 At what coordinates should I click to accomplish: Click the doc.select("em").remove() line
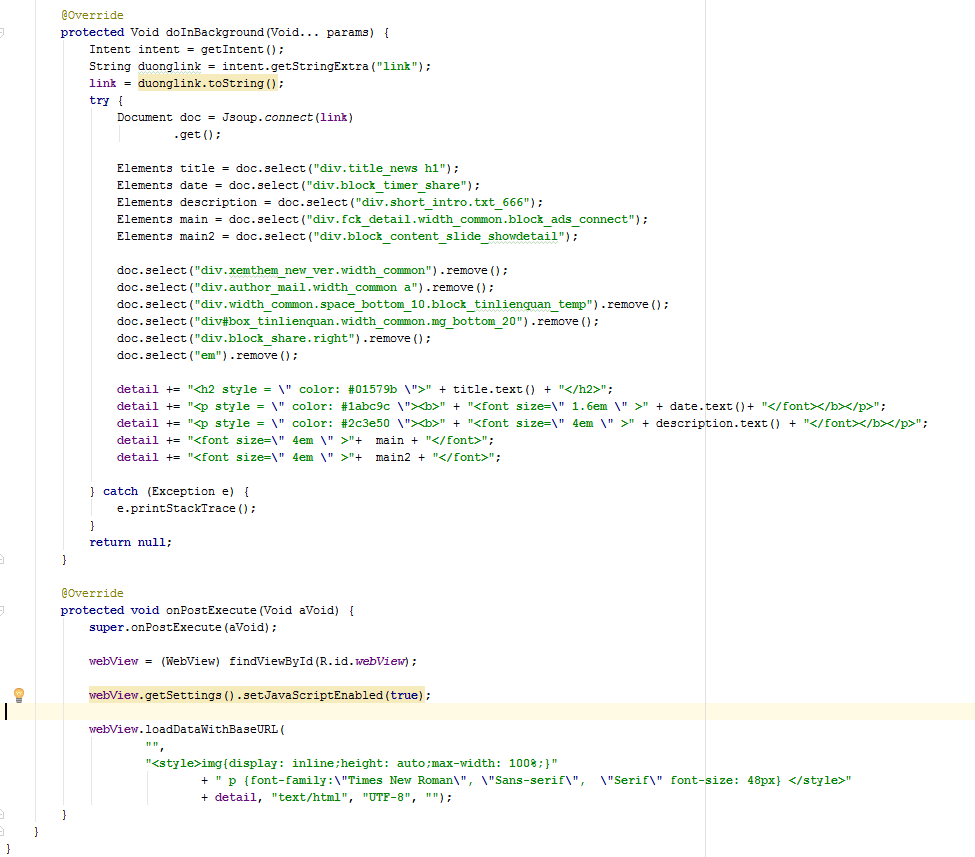pyautogui.click(x=207, y=355)
